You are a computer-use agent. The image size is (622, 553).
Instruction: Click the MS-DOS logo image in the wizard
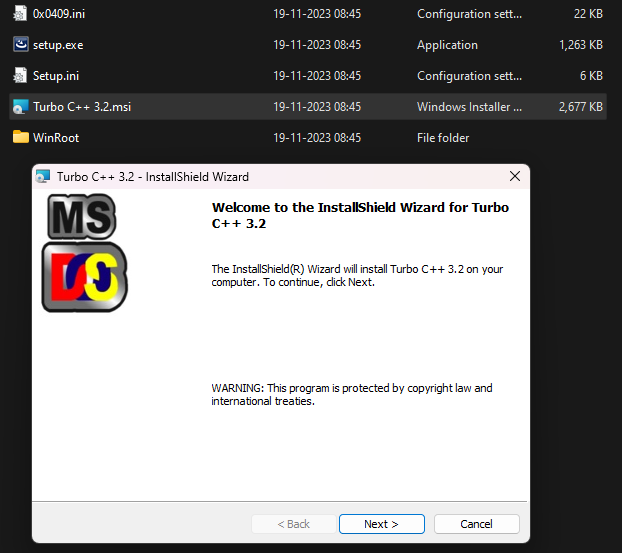[x=84, y=253]
